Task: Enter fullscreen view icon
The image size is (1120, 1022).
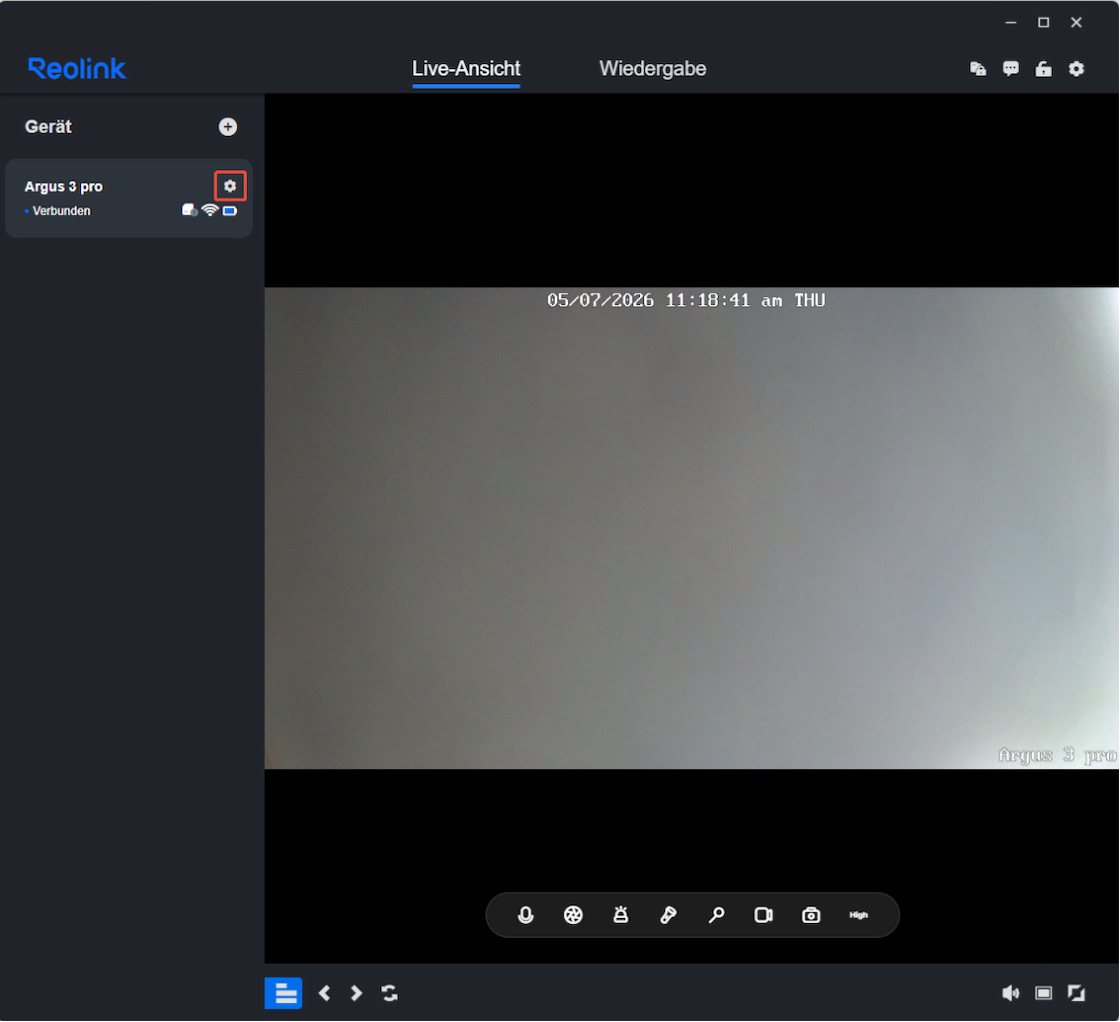Action: [1076, 993]
